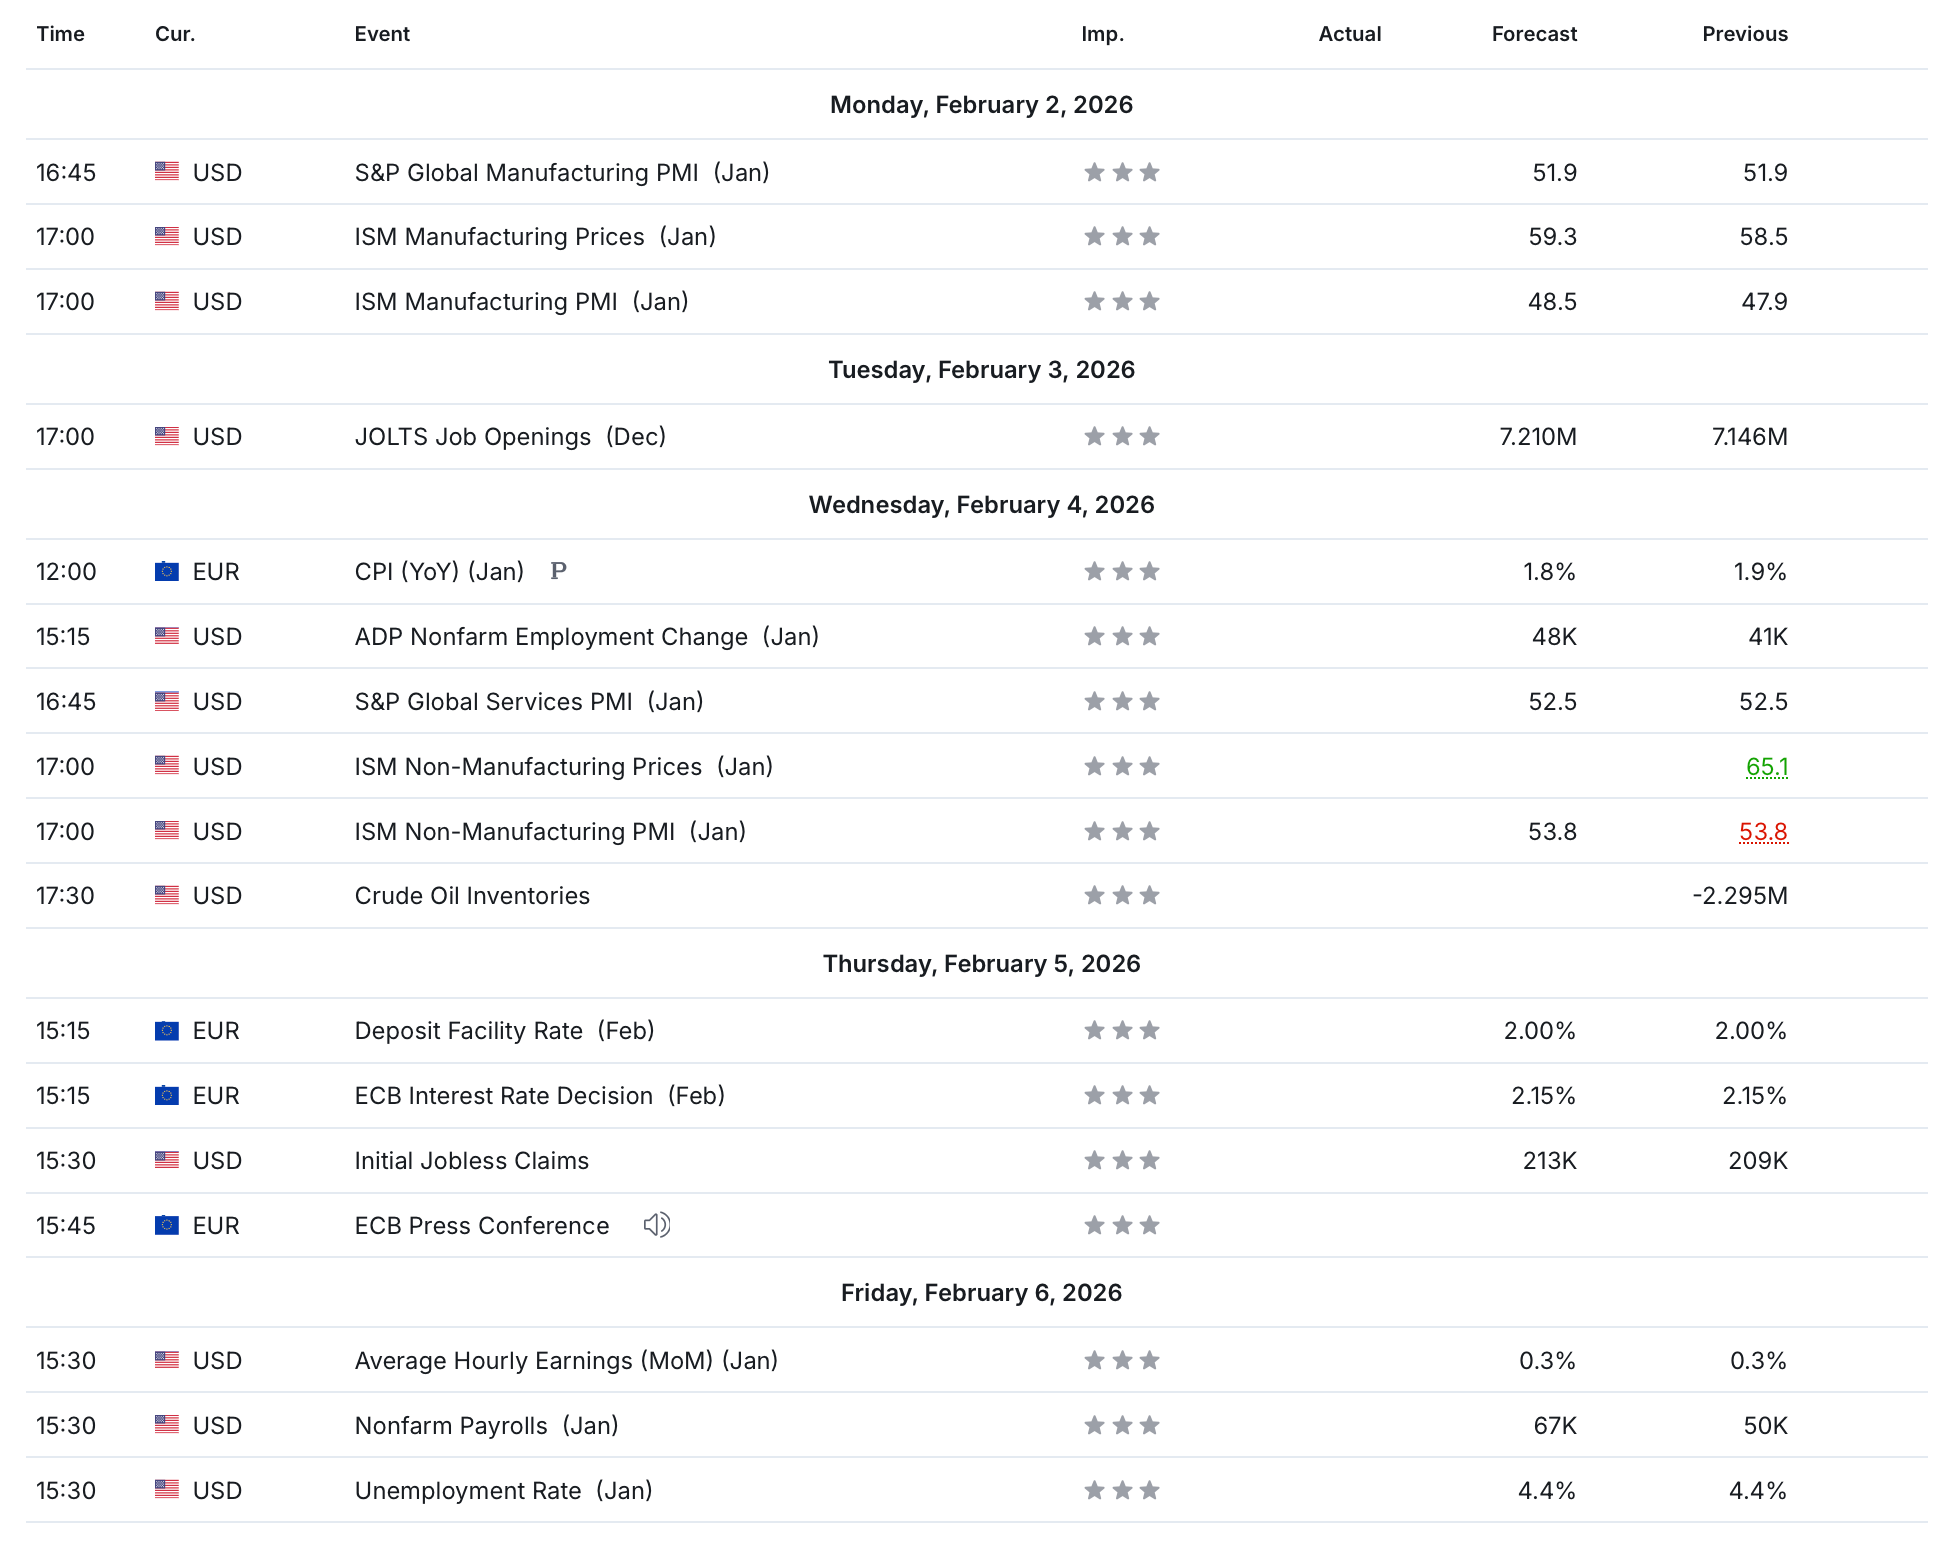Click the US flag beside Crude Oil Inventories
Screen dimensions: 1954x1550
(167, 895)
